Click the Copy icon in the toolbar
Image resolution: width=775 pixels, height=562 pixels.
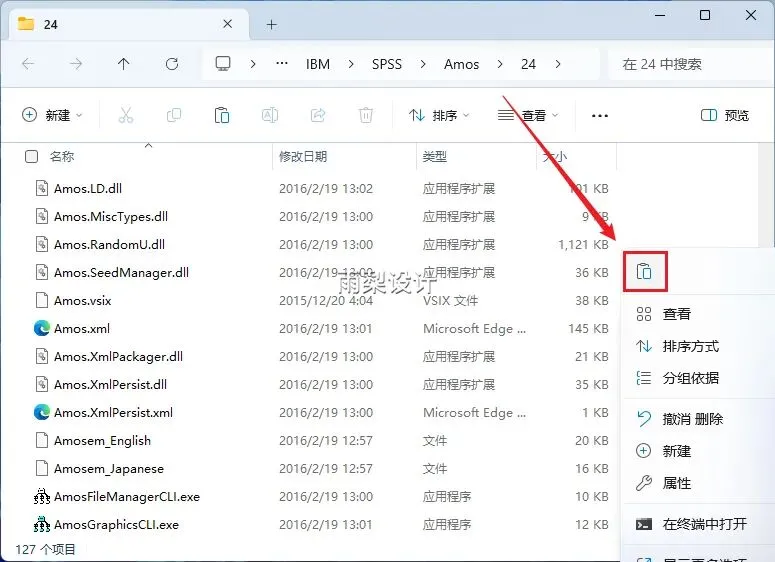click(173, 115)
